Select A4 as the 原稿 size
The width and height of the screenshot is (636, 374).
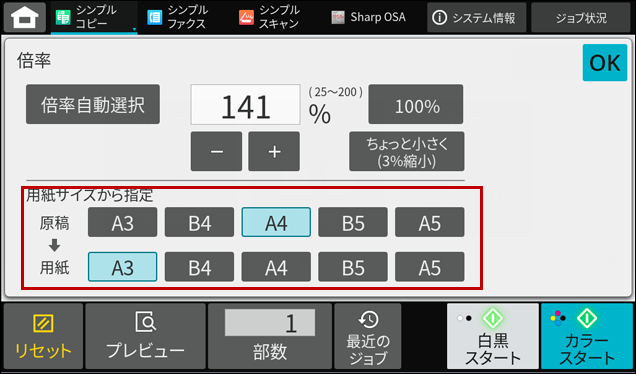point(276,222)
